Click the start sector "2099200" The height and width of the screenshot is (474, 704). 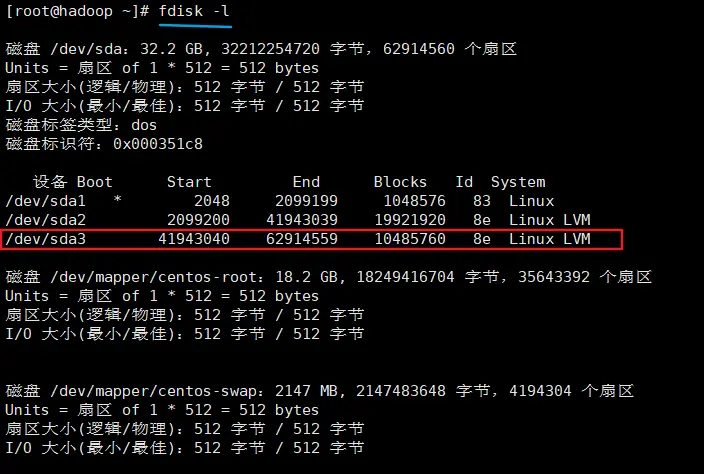coord(198,220)
